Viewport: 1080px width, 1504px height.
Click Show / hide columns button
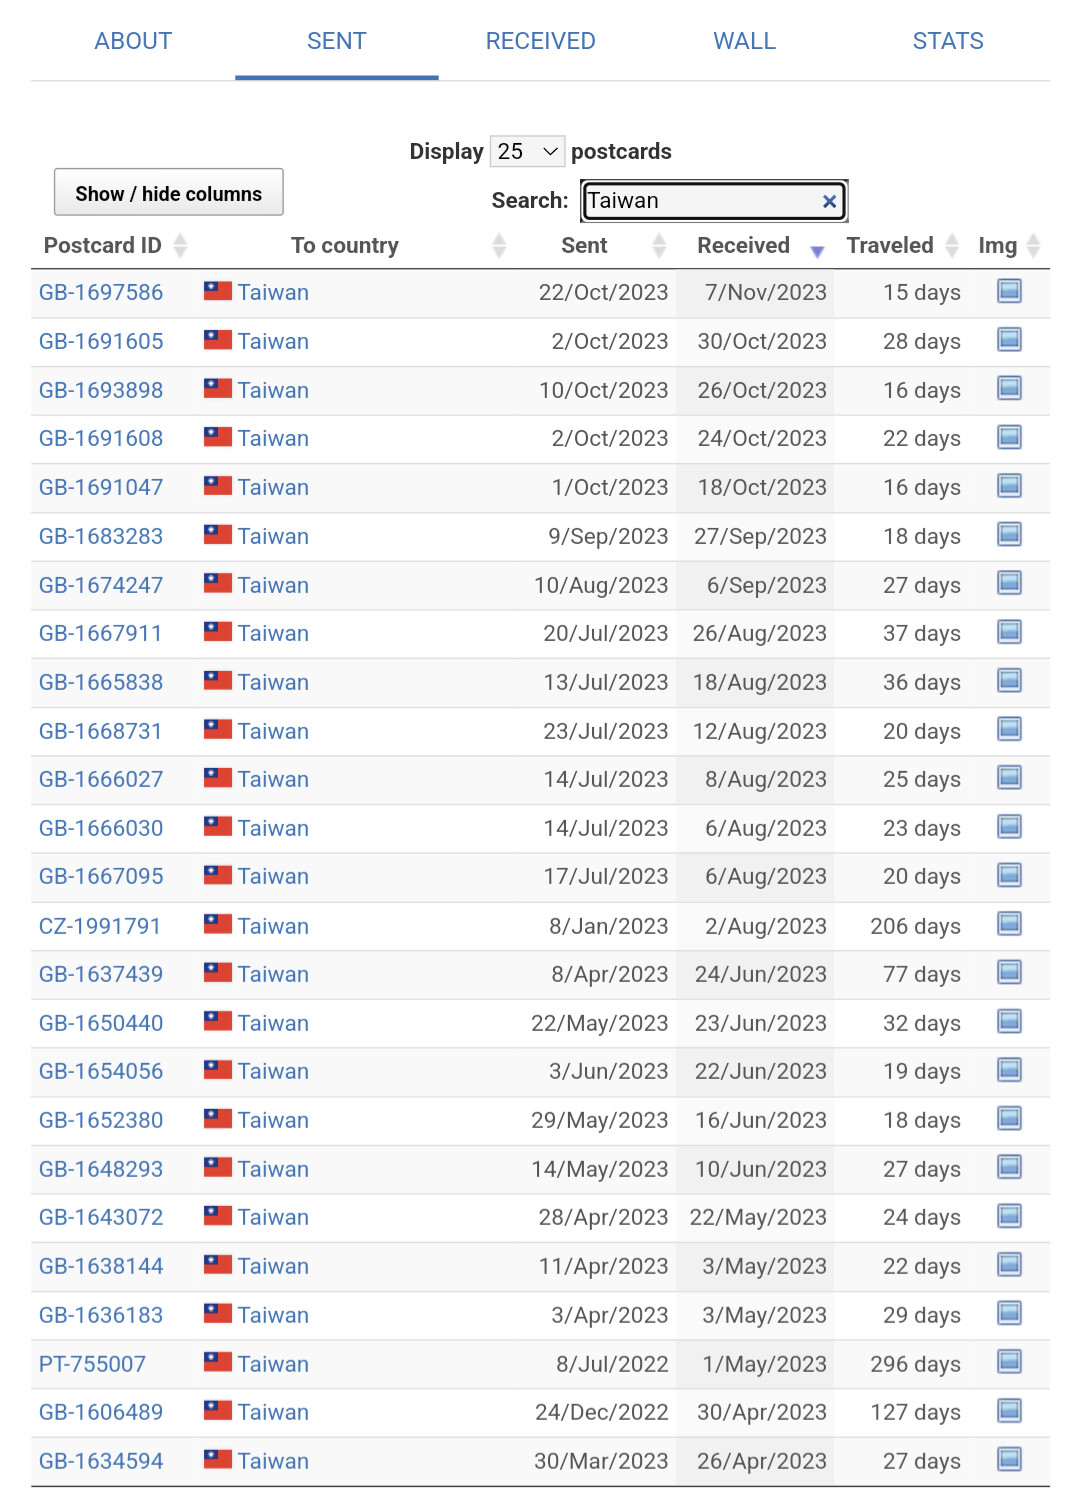[x=169, y=193]
